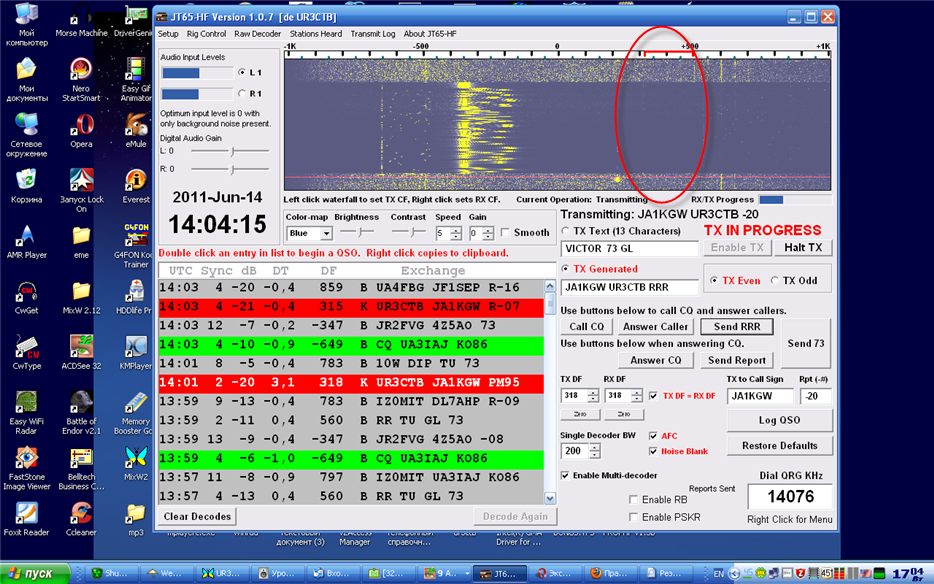Click the Clear Decodes button
934x584 pixels.
tap(197, 517)
